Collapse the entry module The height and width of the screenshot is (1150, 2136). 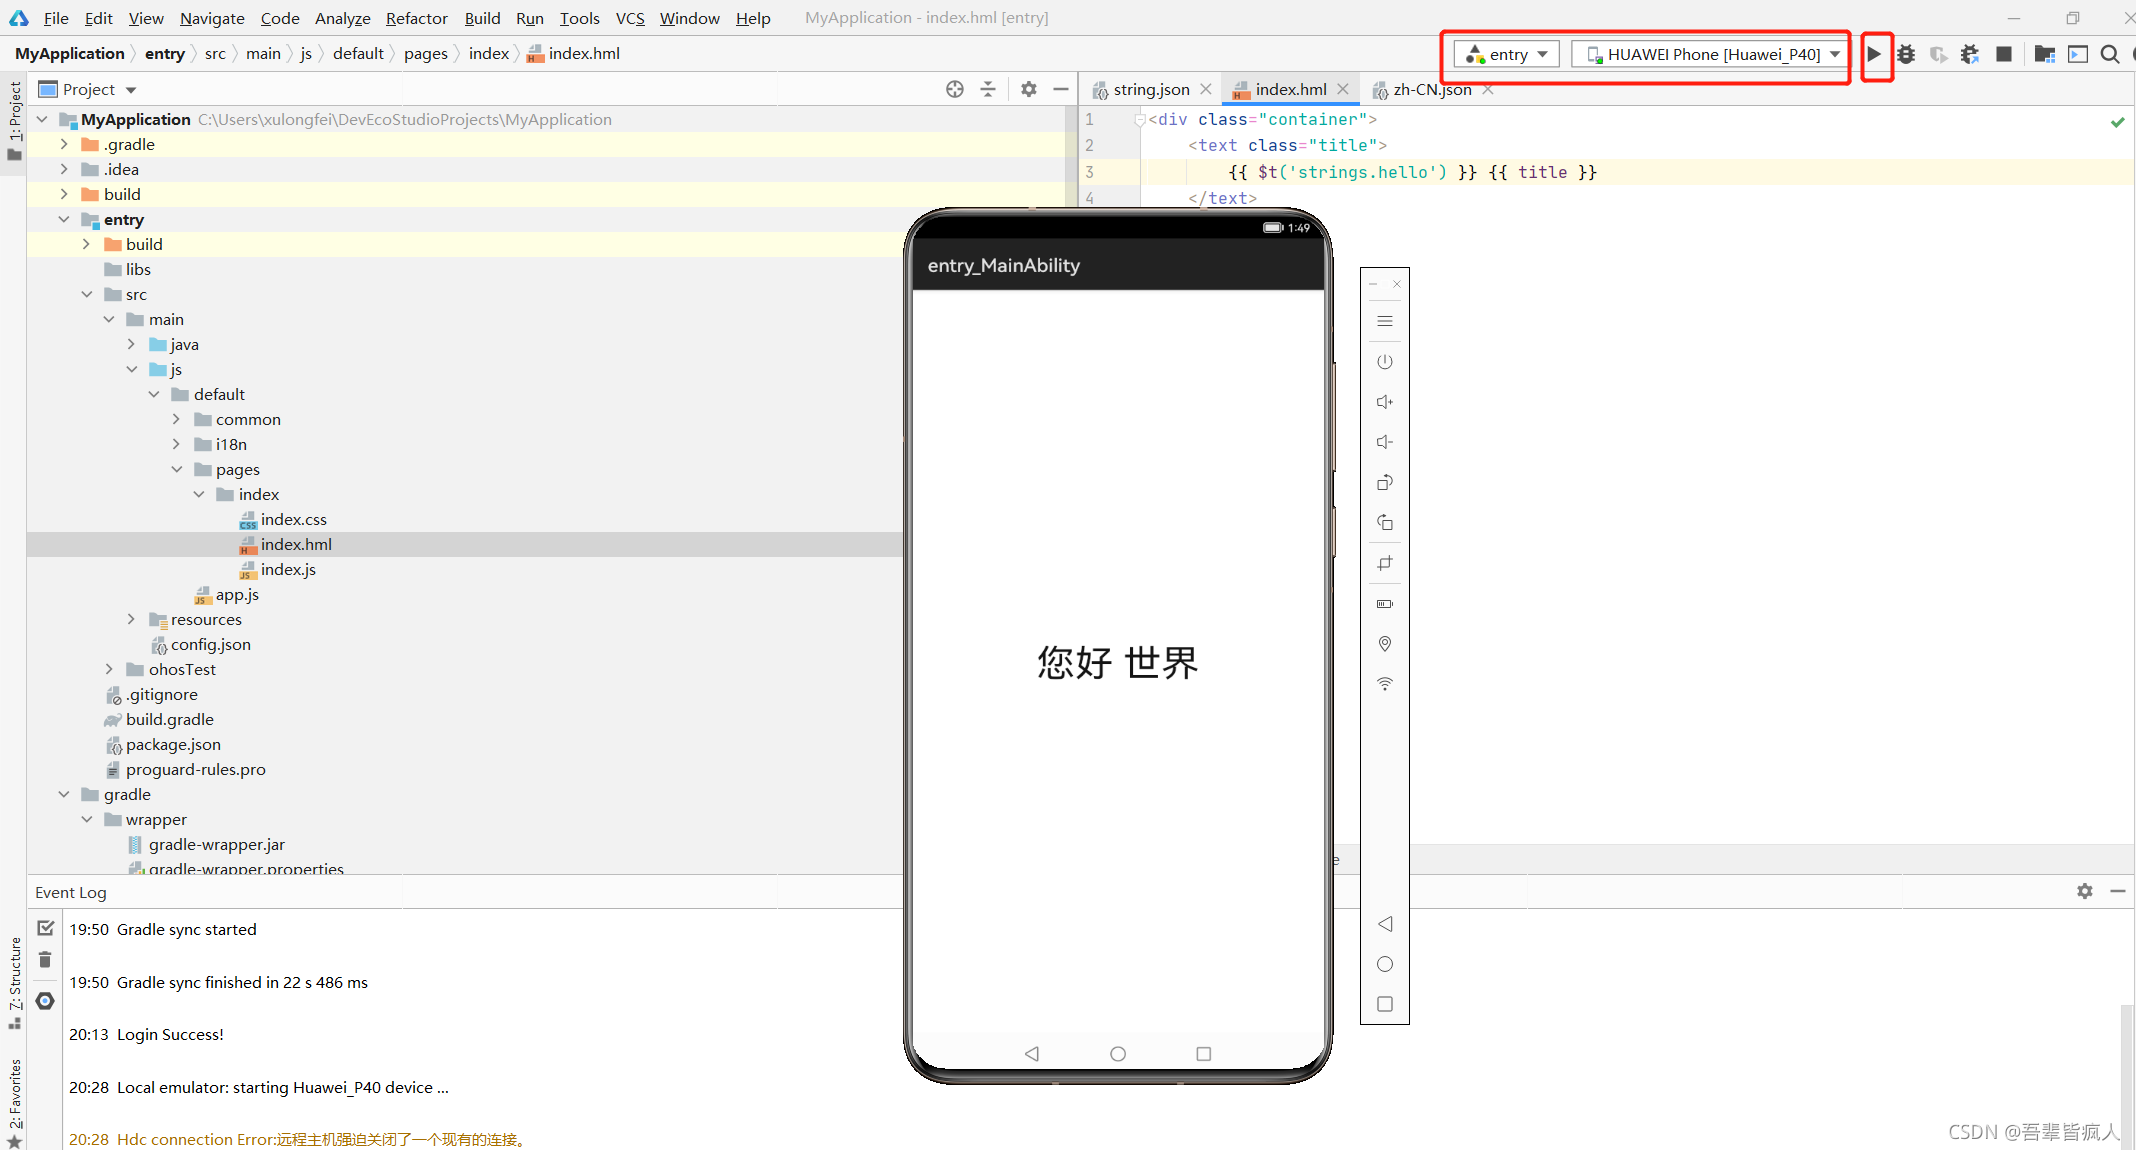(x=64, y=219)
